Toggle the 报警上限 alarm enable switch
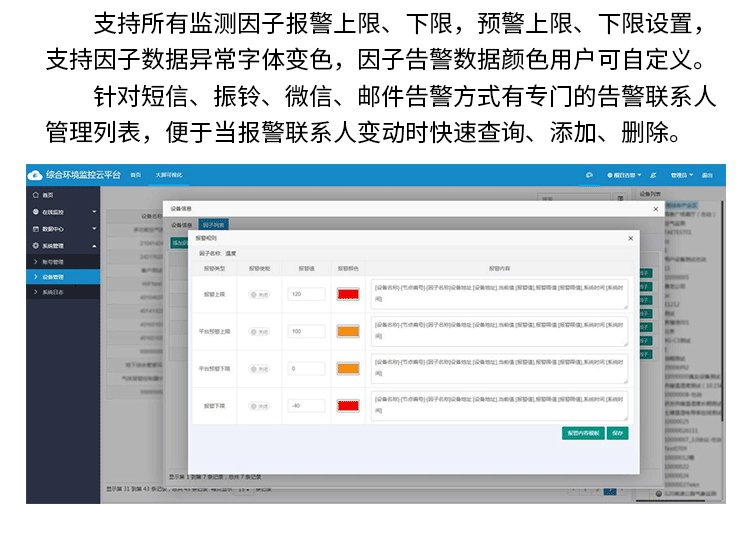 click(x=260, y=294)
